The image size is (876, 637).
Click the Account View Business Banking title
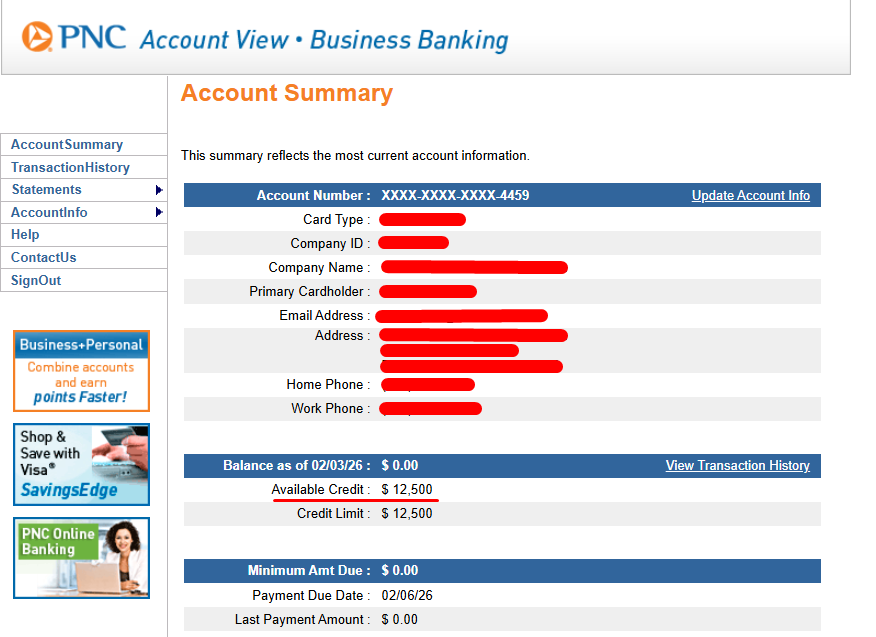click(323, 41)
